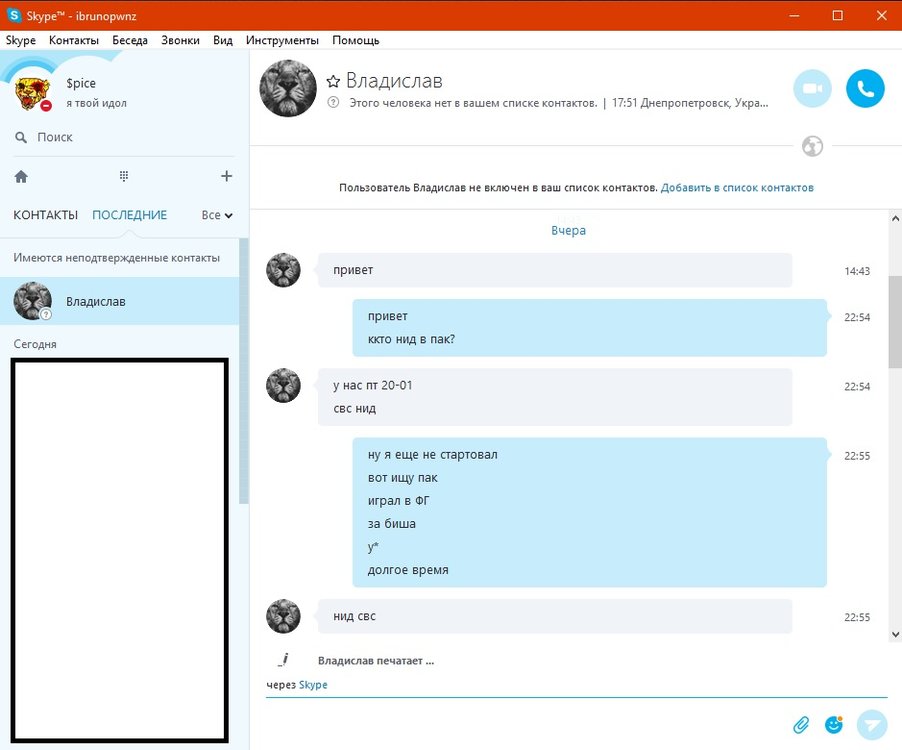Expand the Все contacts filter dropdown
Screen dimensions: 902x750
[x=217, y=215]
